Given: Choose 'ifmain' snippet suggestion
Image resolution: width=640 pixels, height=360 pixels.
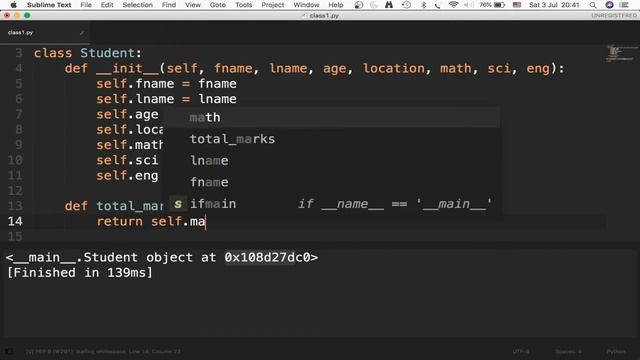Looking at the screenshot, I should click(332, 204).
